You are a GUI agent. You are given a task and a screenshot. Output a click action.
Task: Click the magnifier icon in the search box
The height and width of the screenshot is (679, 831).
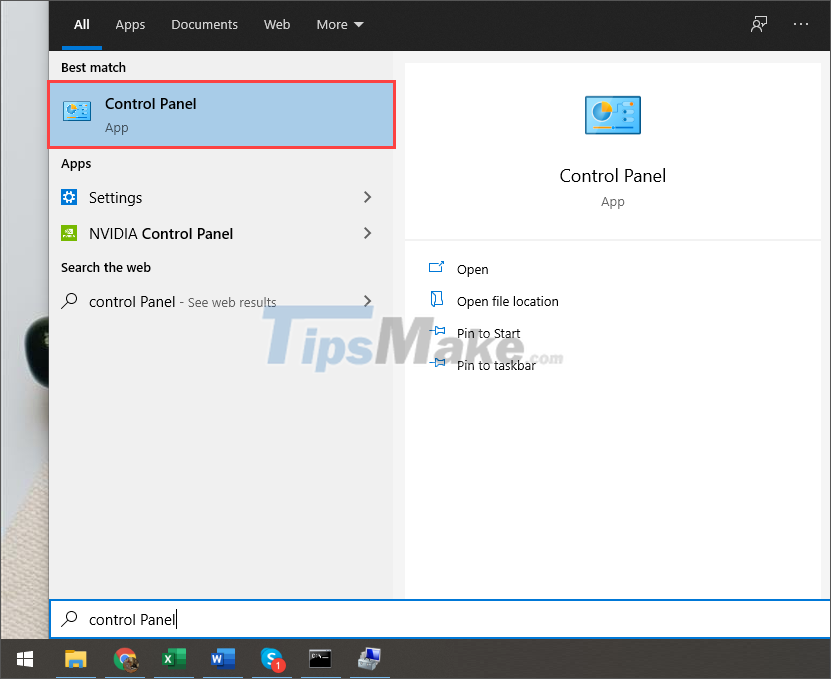[x=69, y=619]
